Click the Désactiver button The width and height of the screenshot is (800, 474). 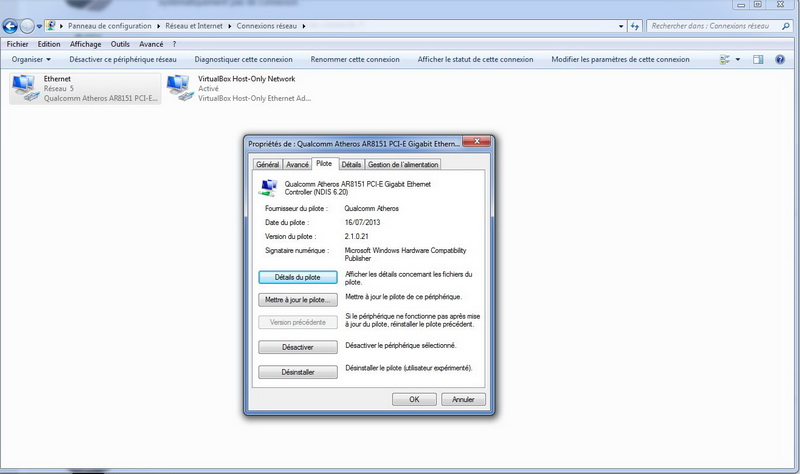pyautogui.click(x=298, y=347)
